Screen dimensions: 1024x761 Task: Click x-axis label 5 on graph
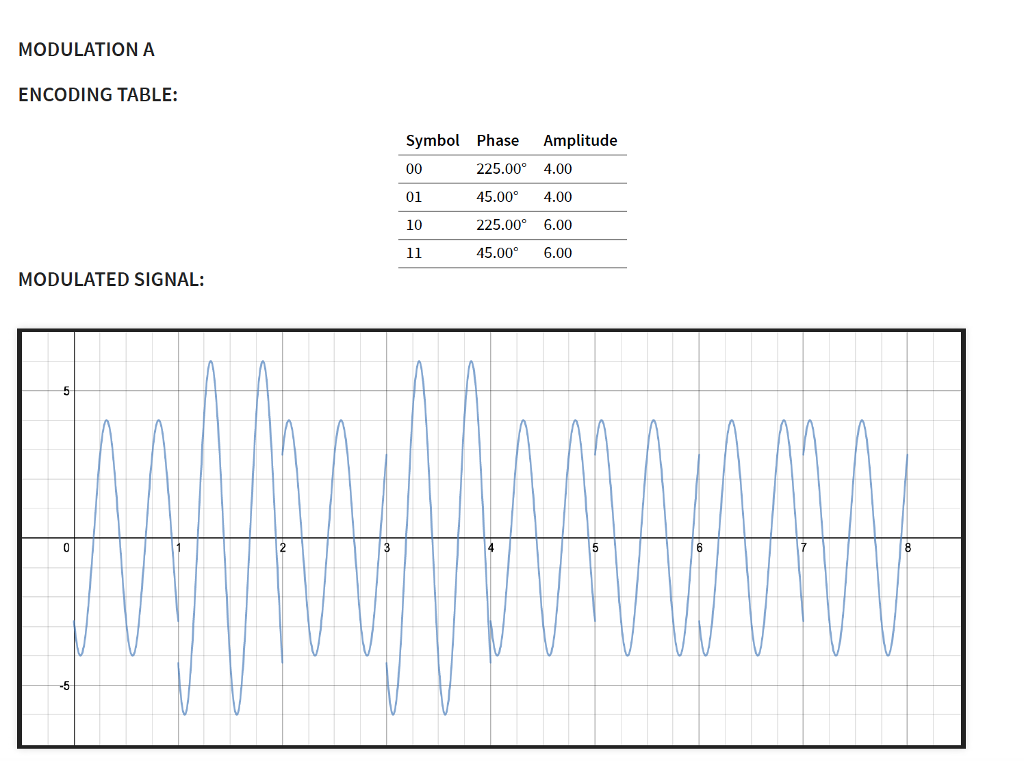pyautogui.click(x=595, y=548)
